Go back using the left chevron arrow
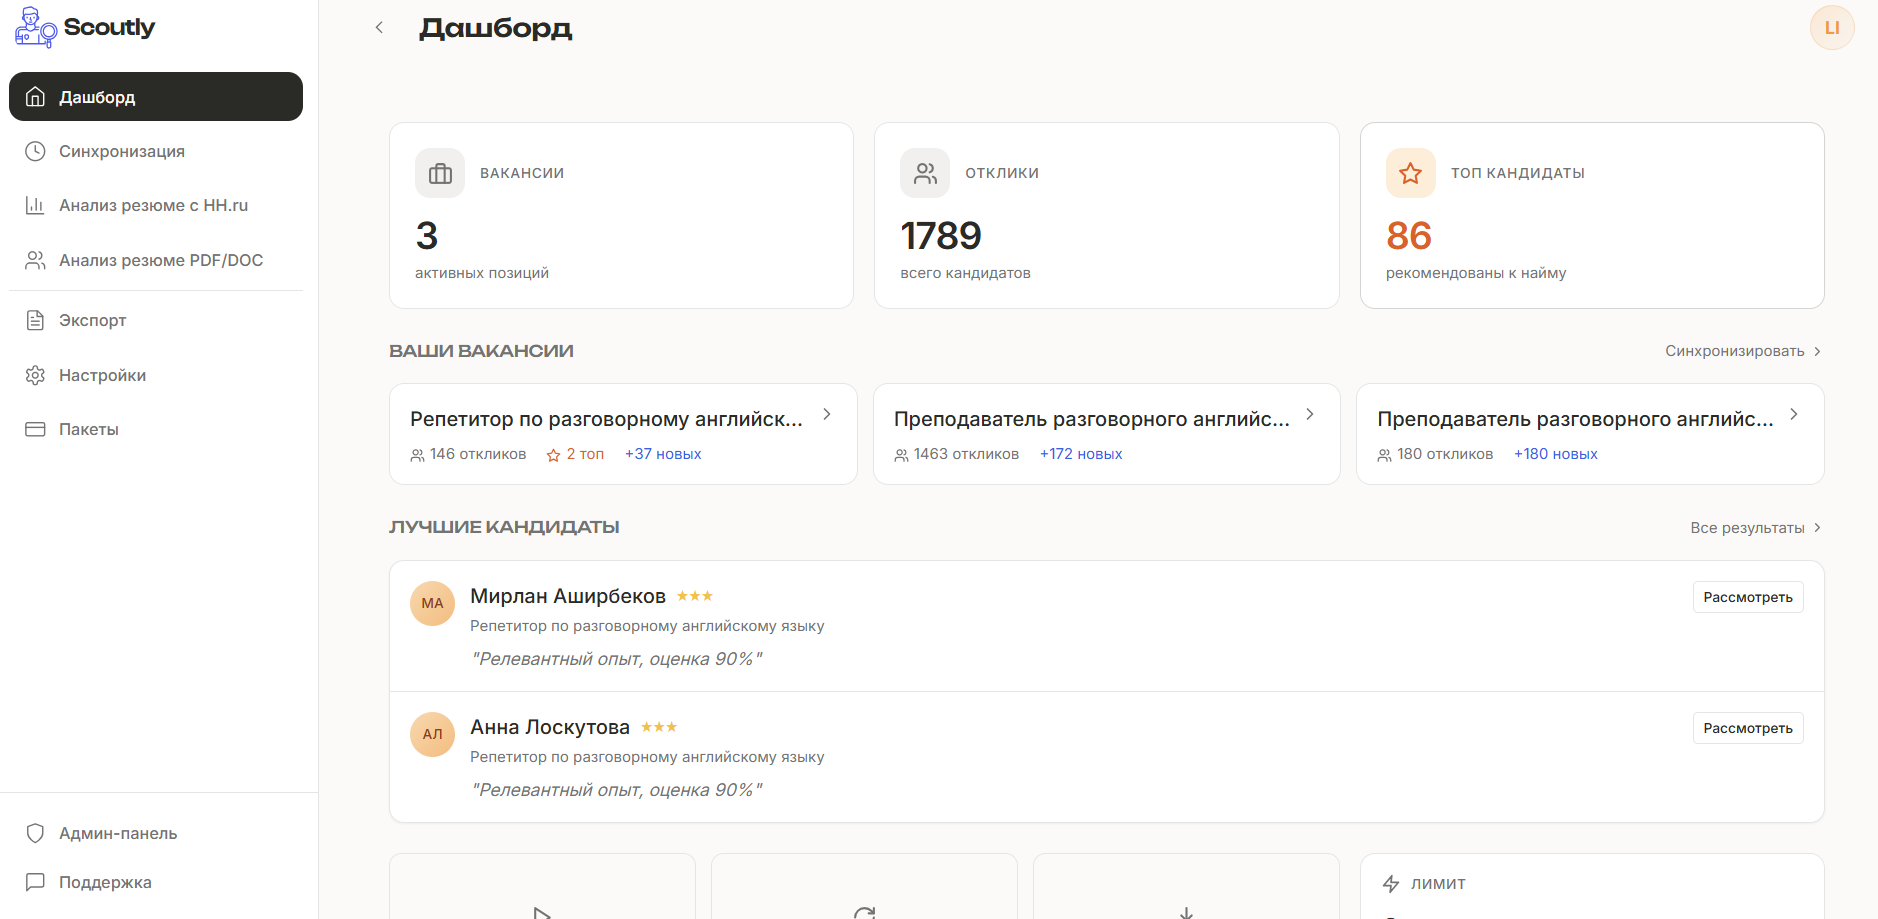This screenshot has height=919, width=1878. (379, 28)
